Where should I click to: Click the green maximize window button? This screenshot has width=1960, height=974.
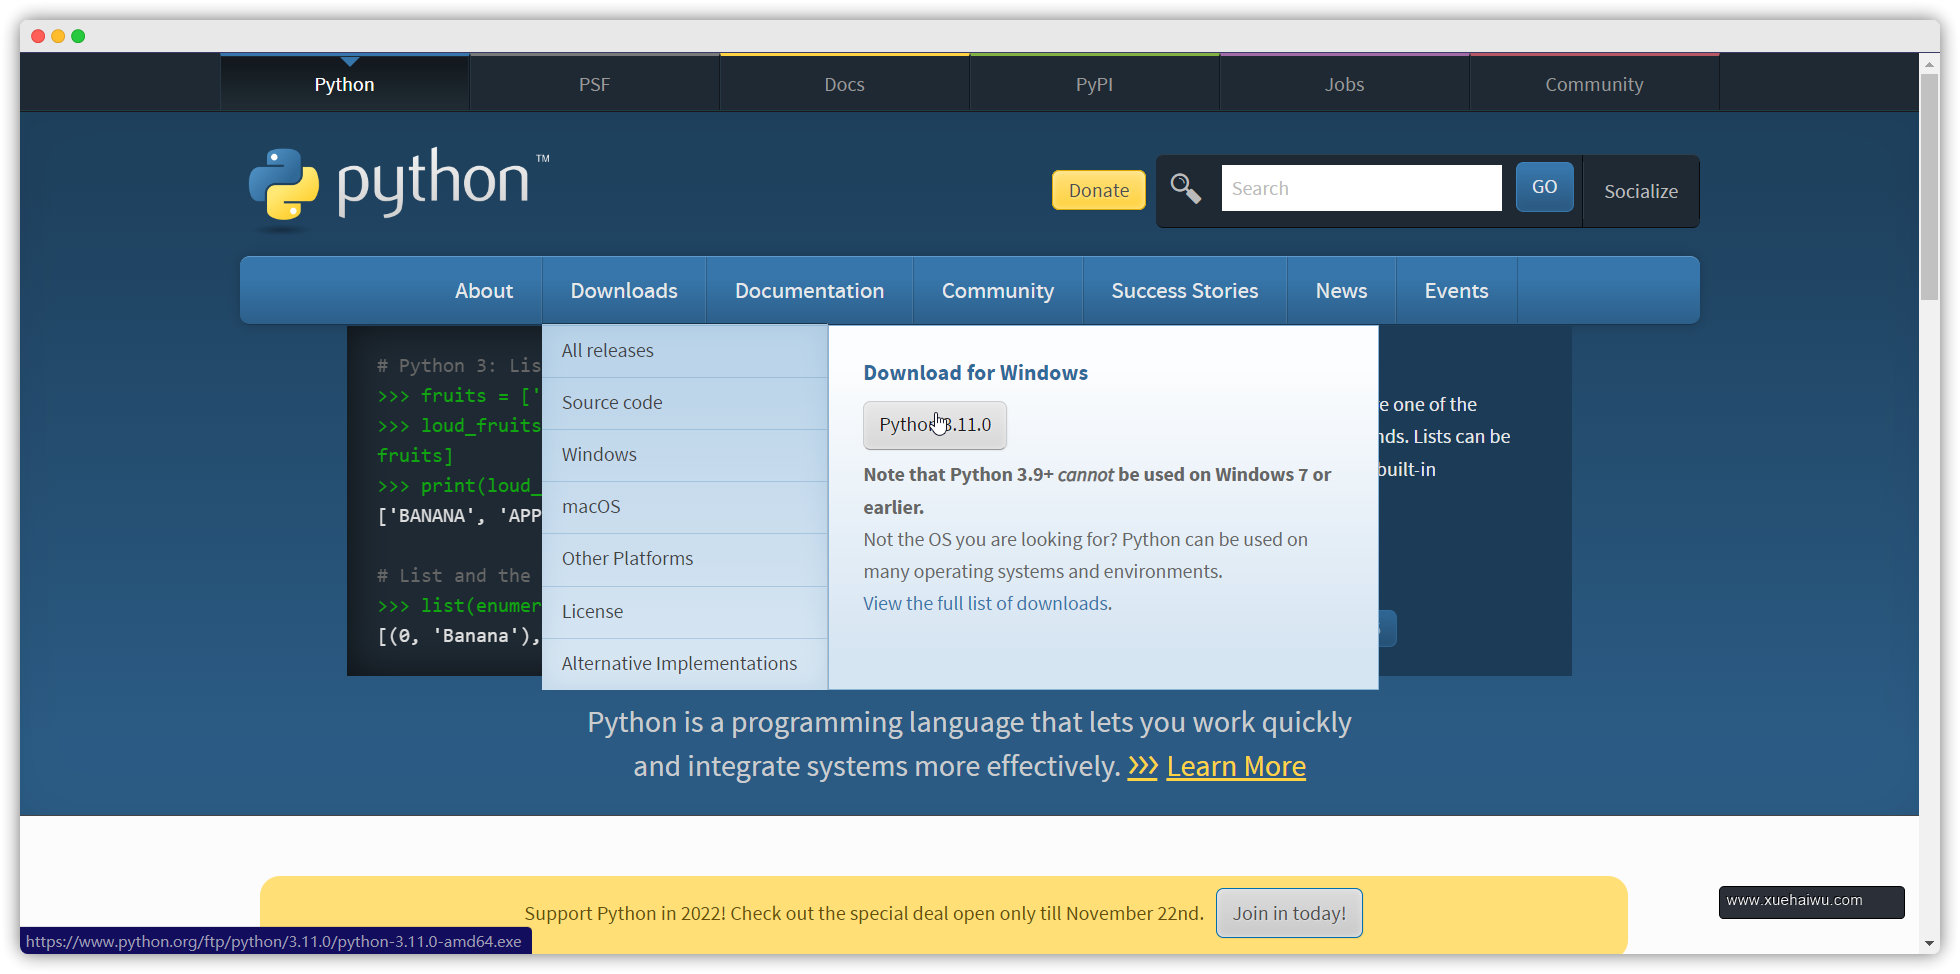pos(78,36)
